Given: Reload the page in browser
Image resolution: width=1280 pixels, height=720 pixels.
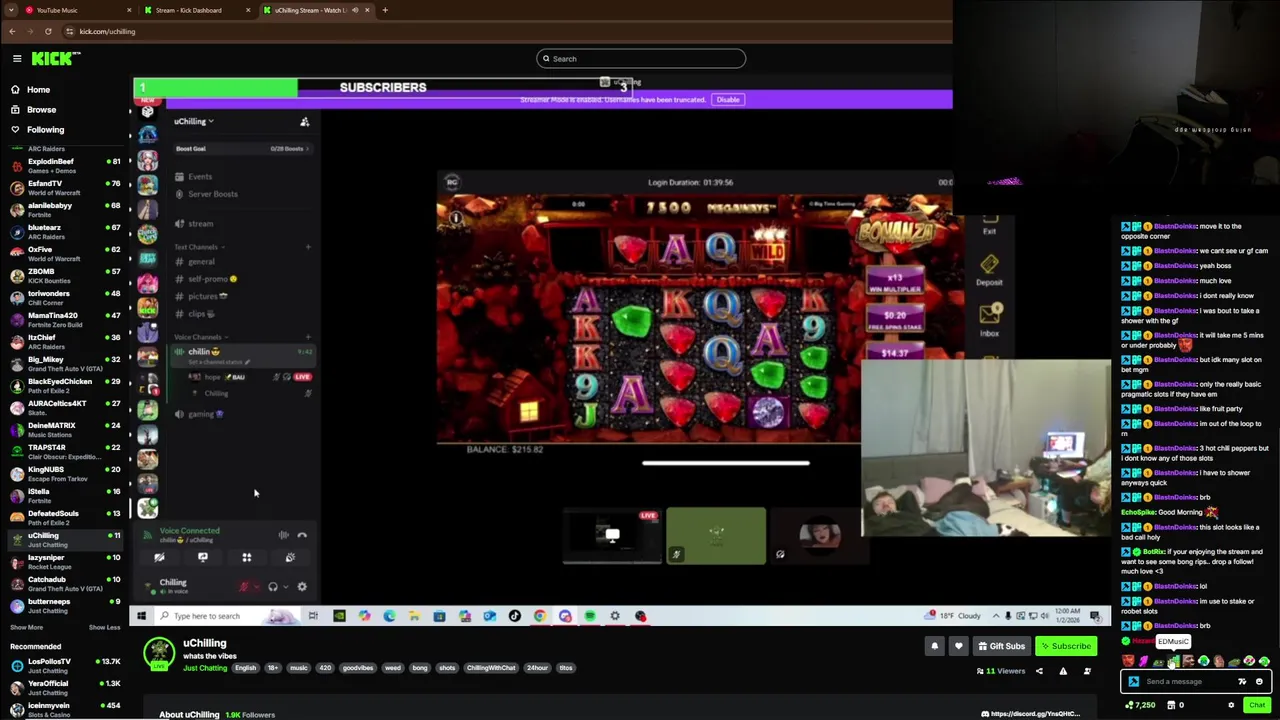Looking at the screenshot, I should (48, 31).
